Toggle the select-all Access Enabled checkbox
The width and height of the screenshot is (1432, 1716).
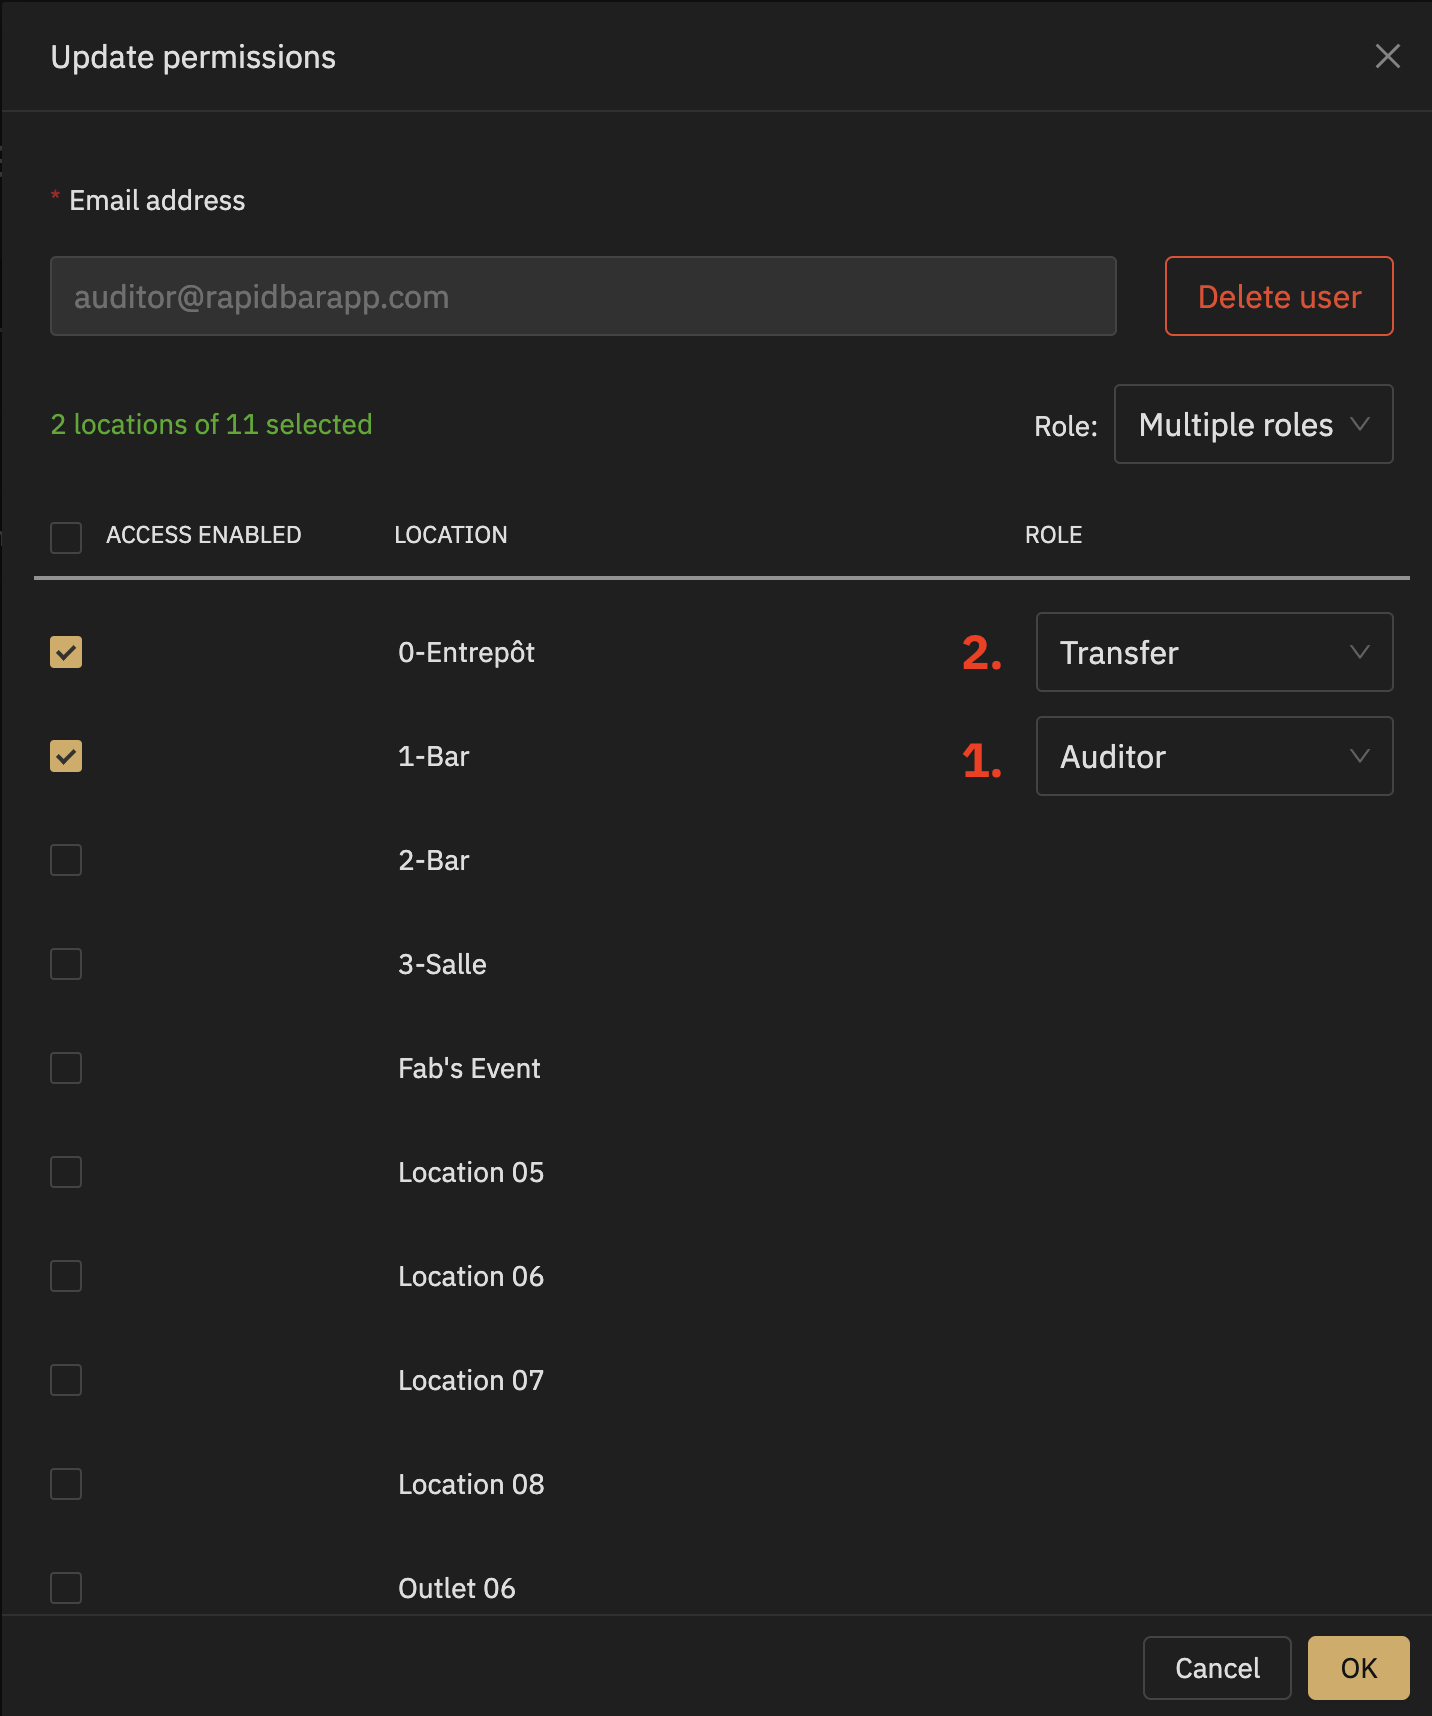click(x=66, y=537)
